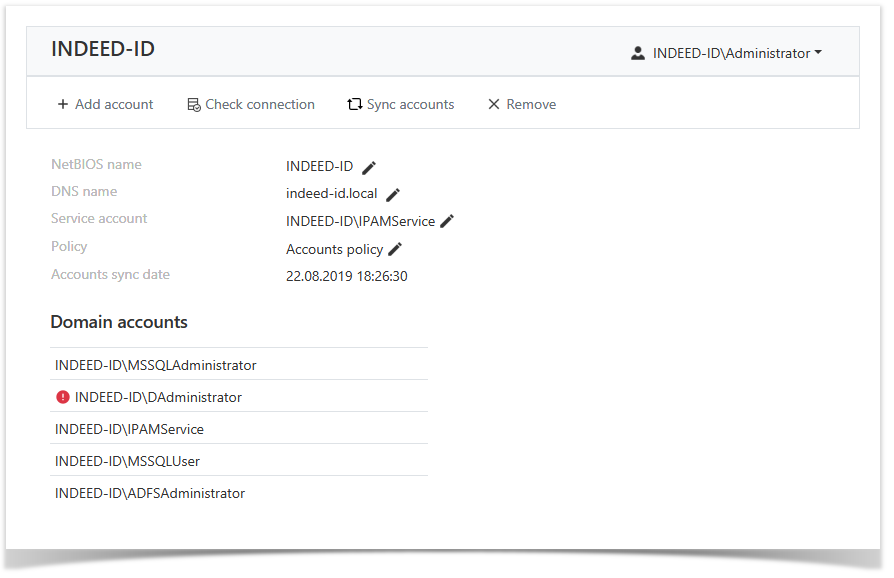Click the user avatar icon in header
This screenshot has width=894, height=578.
(638, 53)
